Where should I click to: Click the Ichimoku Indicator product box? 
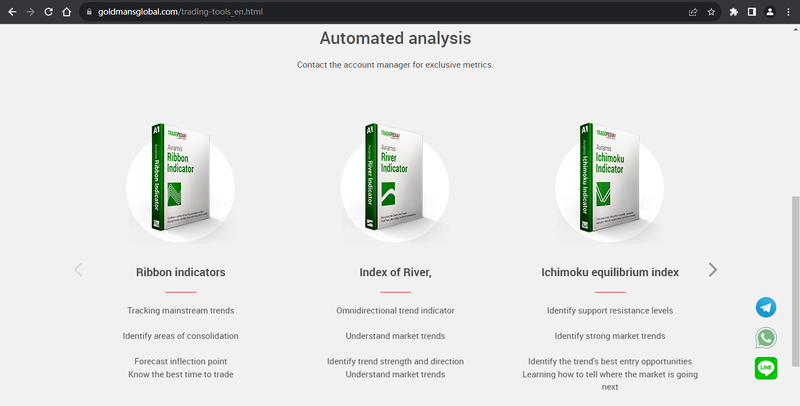click(609, 177)
